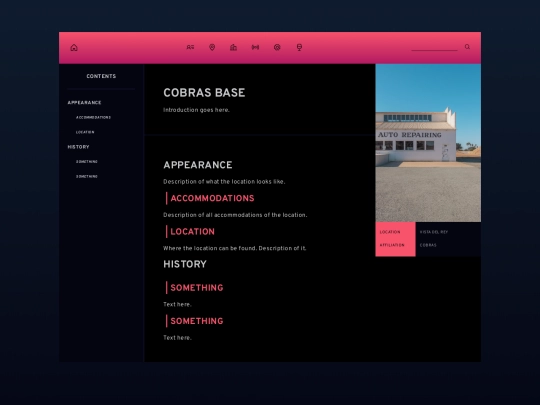Click the Location label in infobox
Image resolution: width=540 pixels, height=405 pixels.
(390, 232)
